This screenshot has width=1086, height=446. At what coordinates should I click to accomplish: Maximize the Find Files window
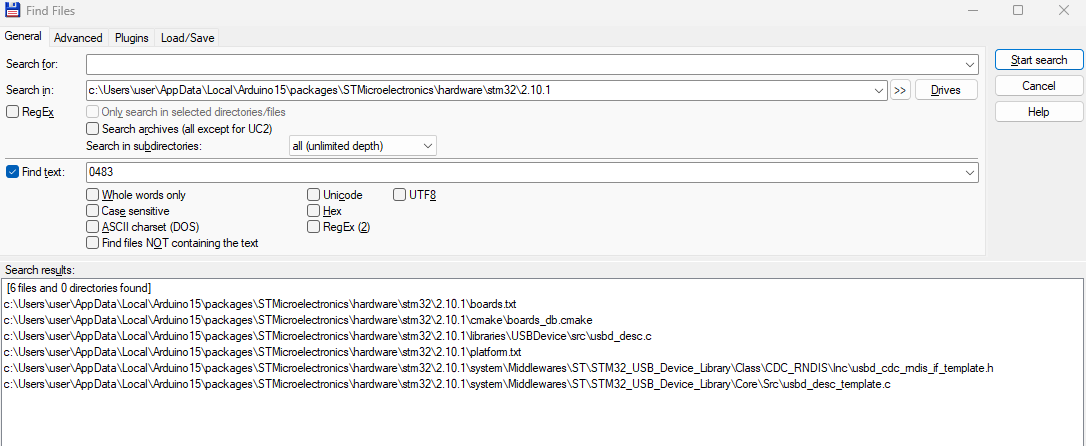(x=1017, y=10)
